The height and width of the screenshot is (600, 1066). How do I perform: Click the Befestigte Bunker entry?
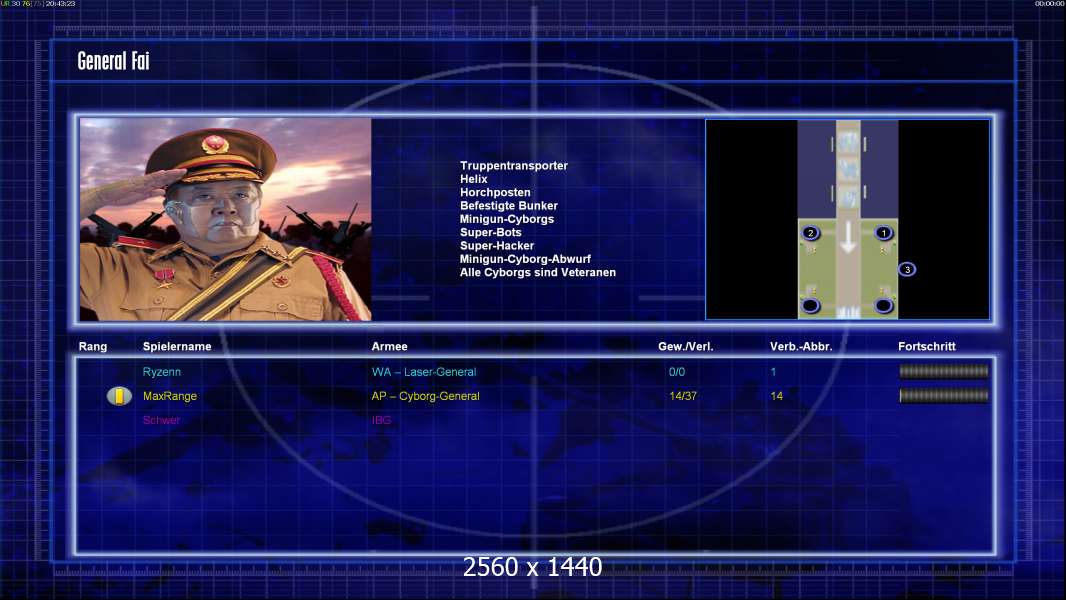[509, 206]
